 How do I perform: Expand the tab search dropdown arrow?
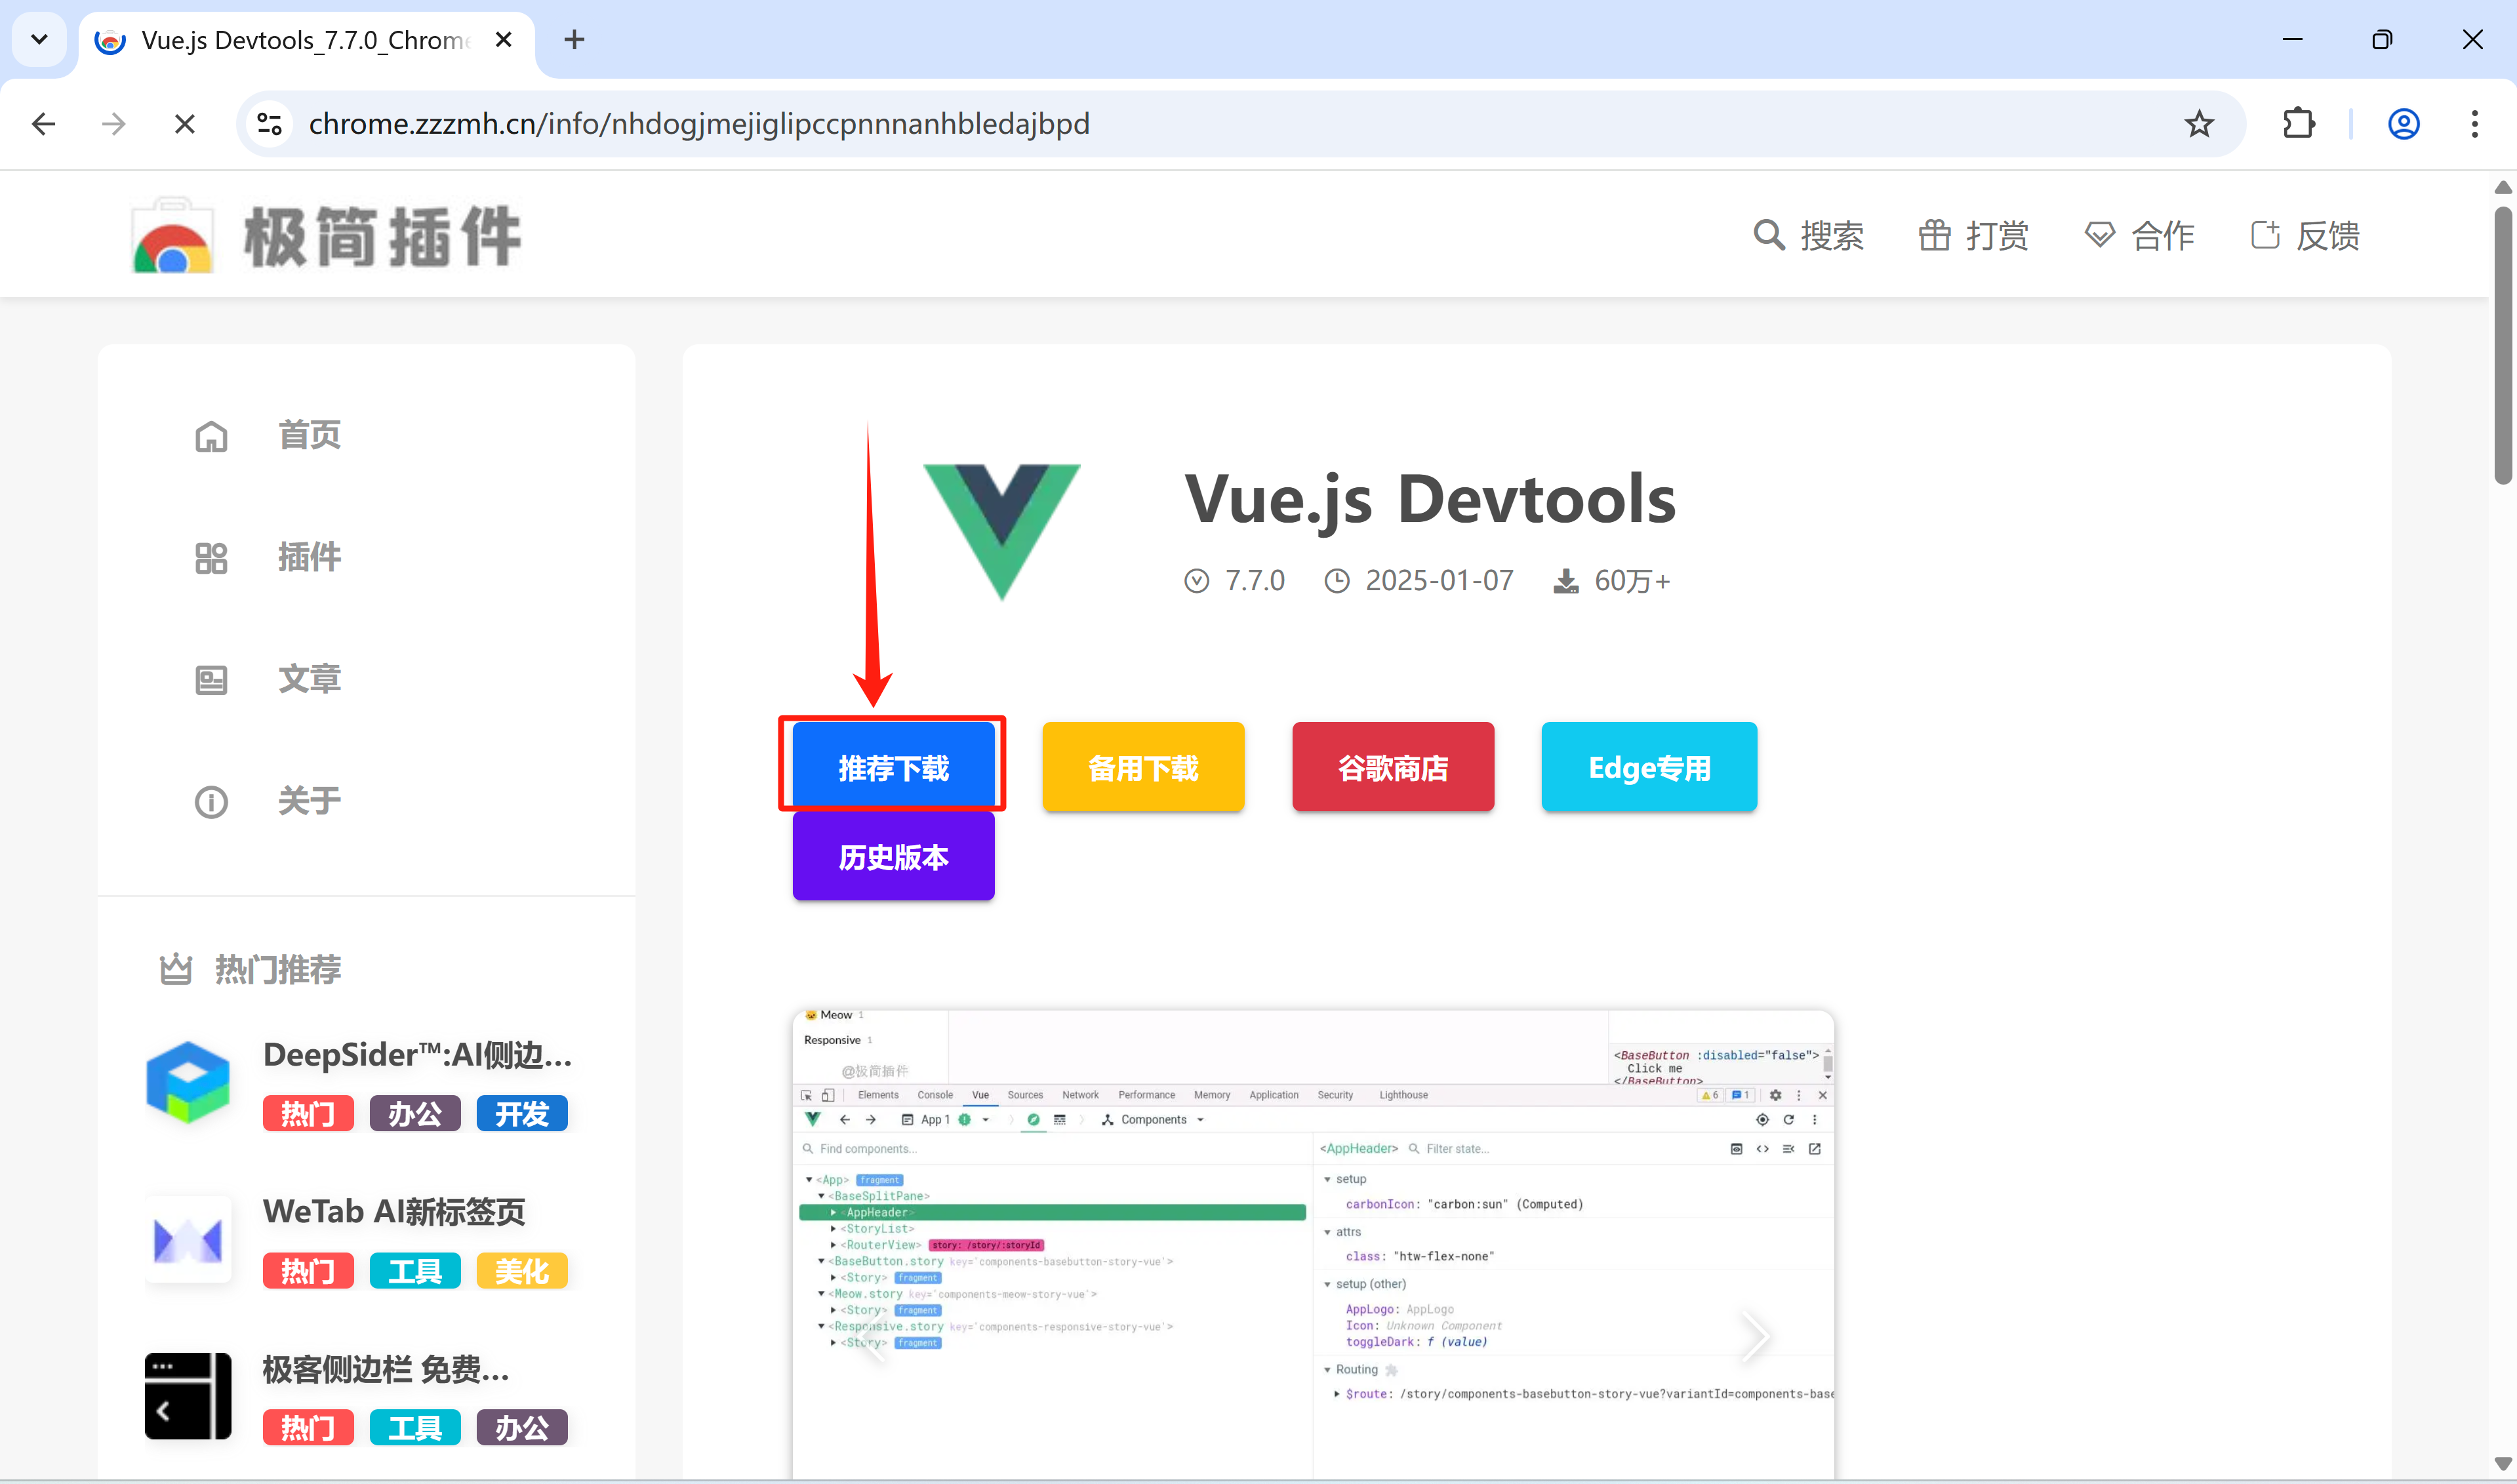39,40
